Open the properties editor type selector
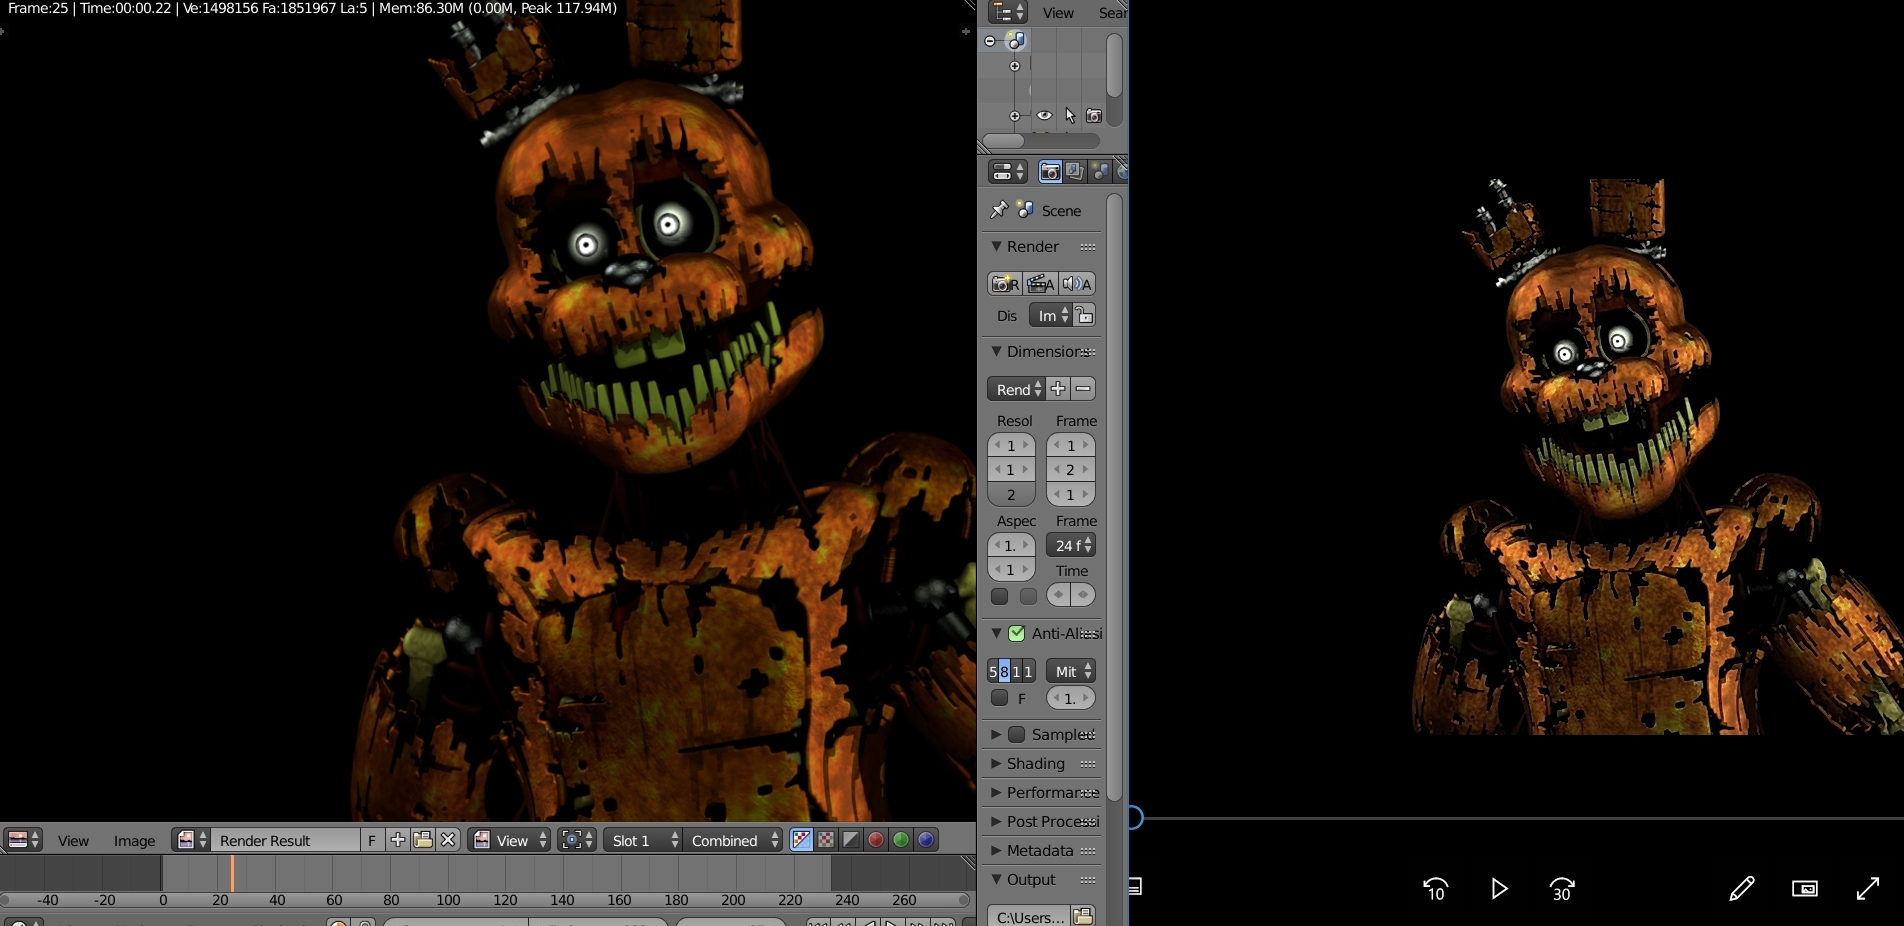The width and height of the screenshot is (1904, 926). (x=1007, y=172)
